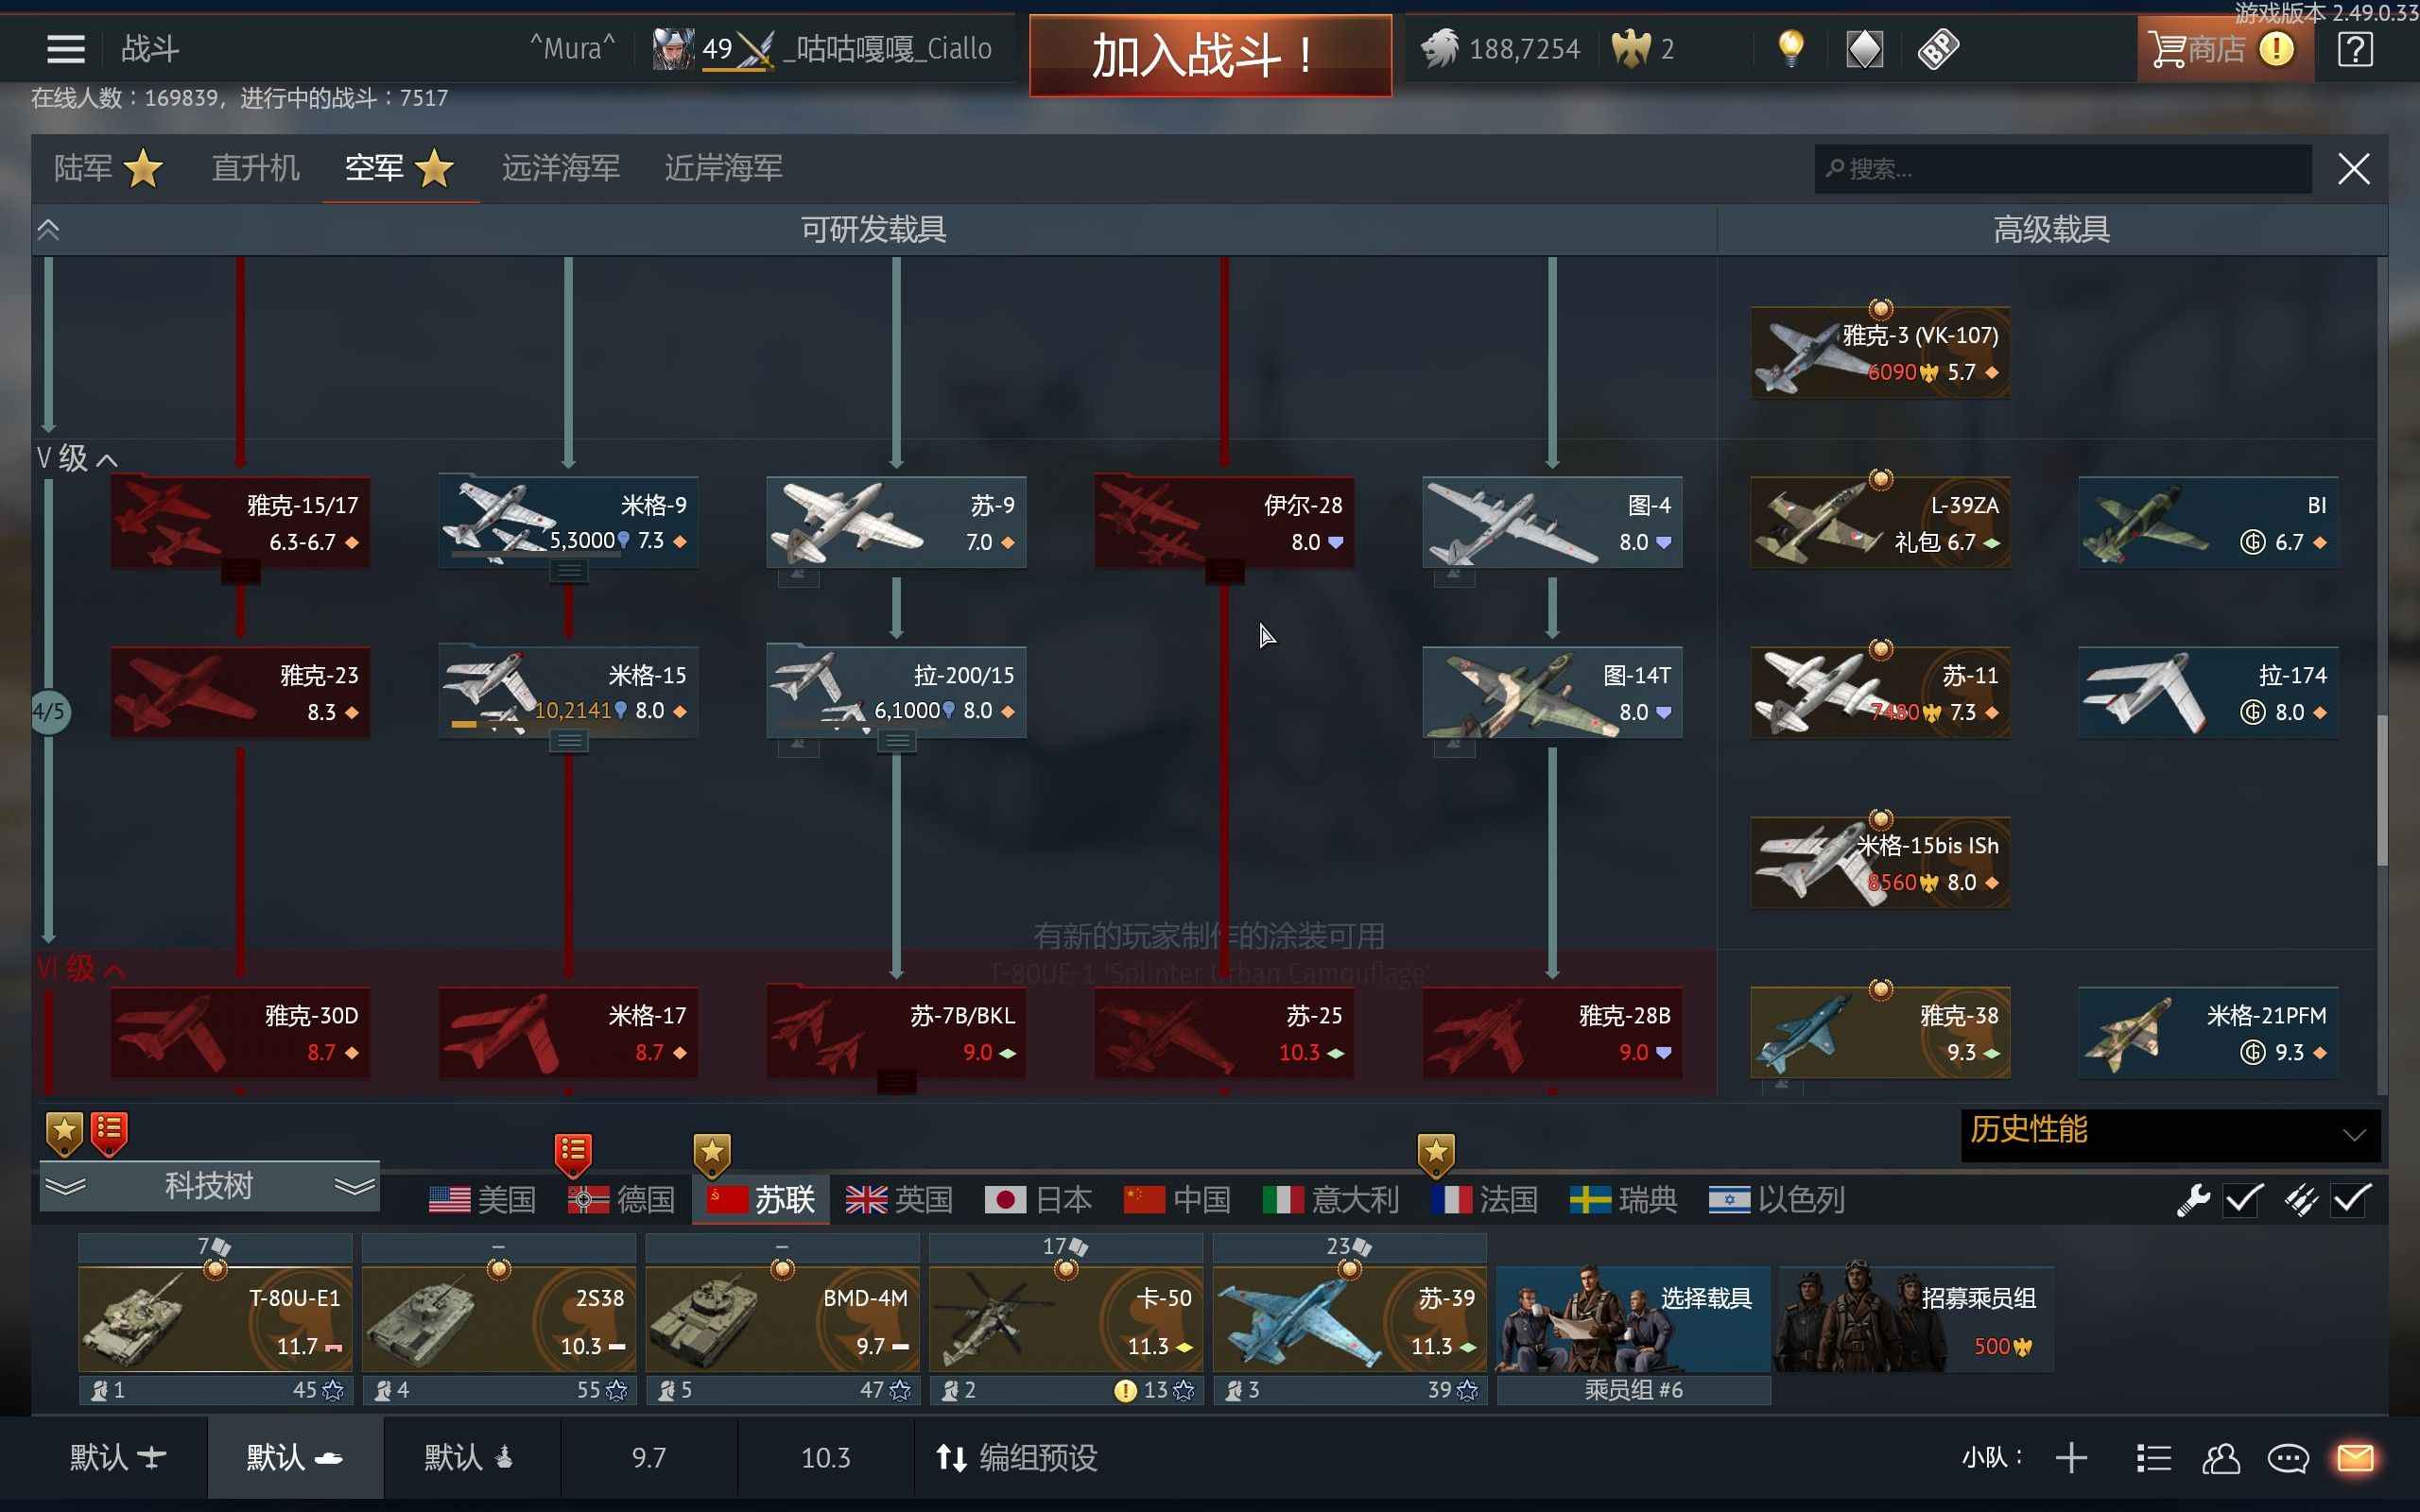Collapse the 科技树 panel
The height and width of the screenshot is (1512, 2420).
point(209,1187)
